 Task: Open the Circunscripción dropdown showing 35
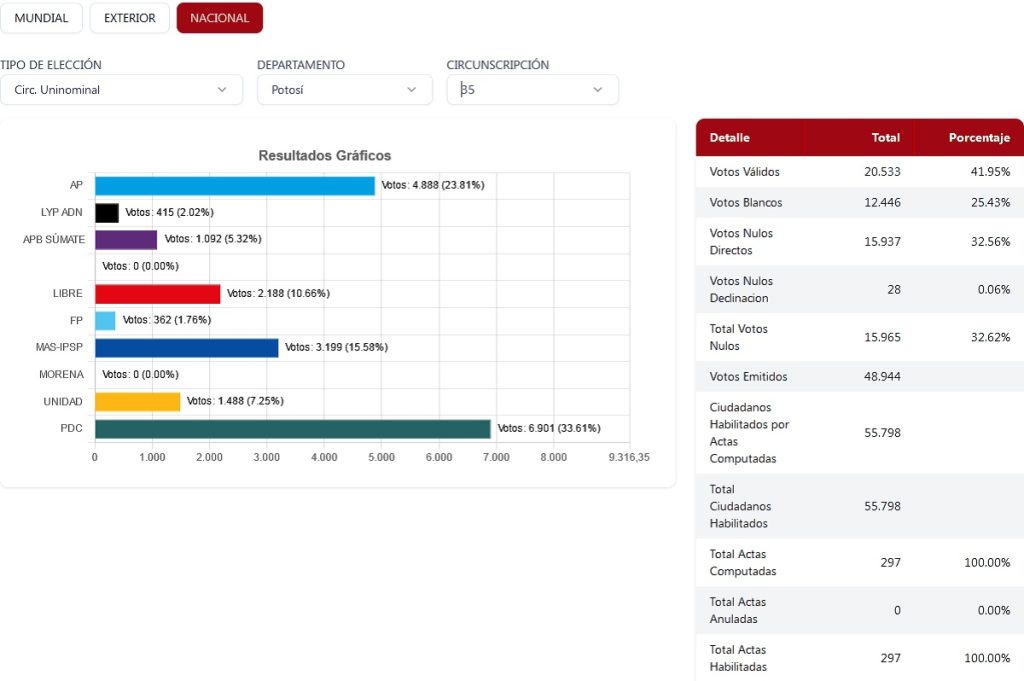(532, 90)
